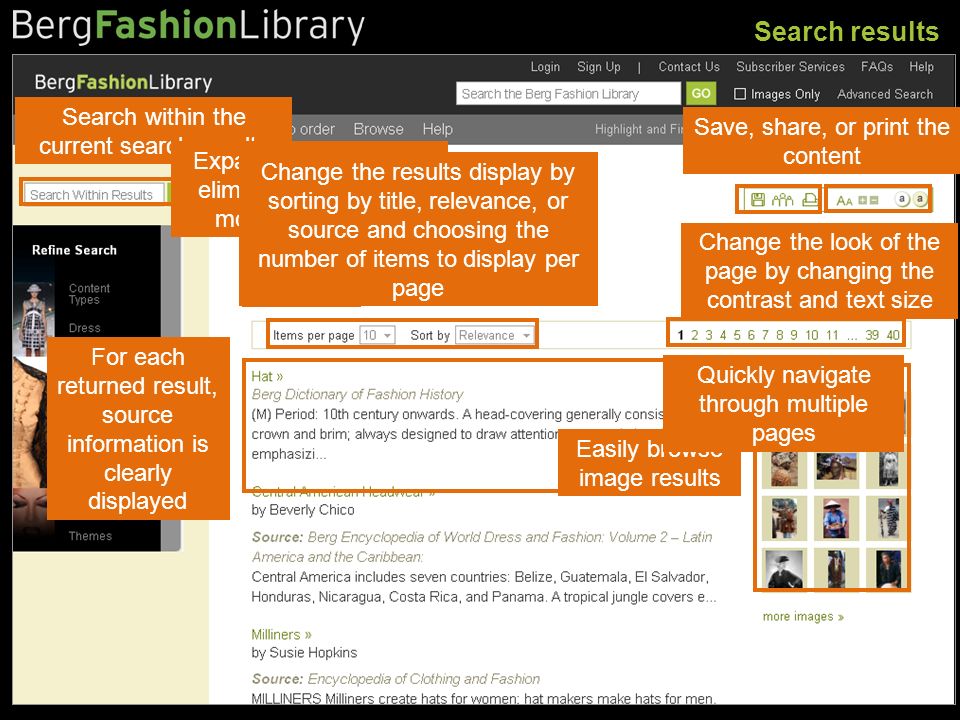This screenshot has height=720, width=960.
Task: Select the beige 'a' contrast toggle
Action: tap(920, 199)
